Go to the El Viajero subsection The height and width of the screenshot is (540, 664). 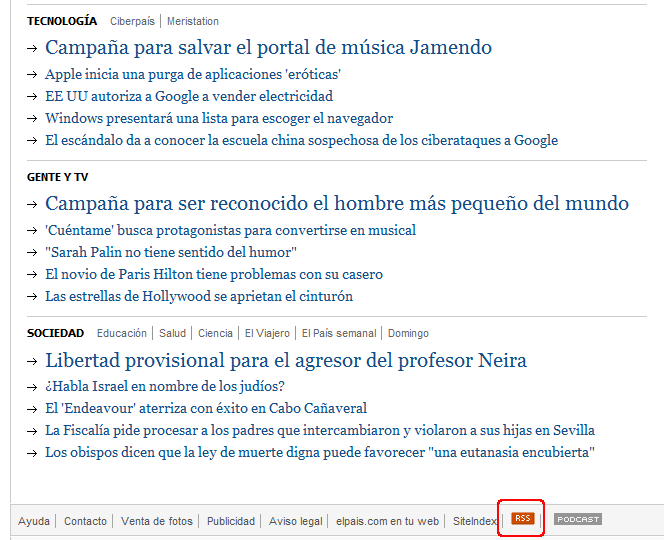pyautogui.click(x=267, y=333)
